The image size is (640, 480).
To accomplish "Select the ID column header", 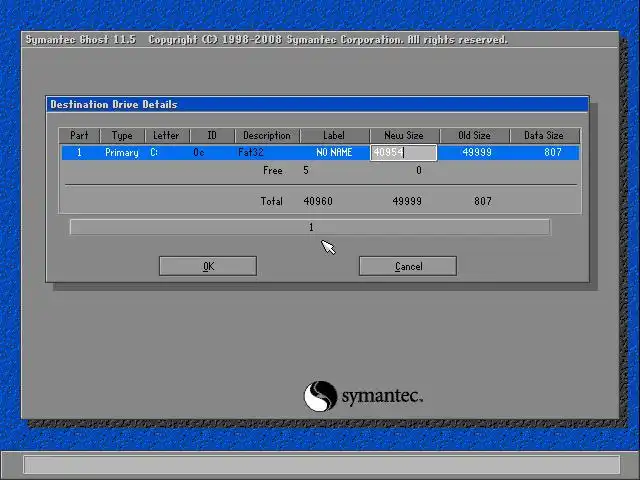I will click(212, 136).
